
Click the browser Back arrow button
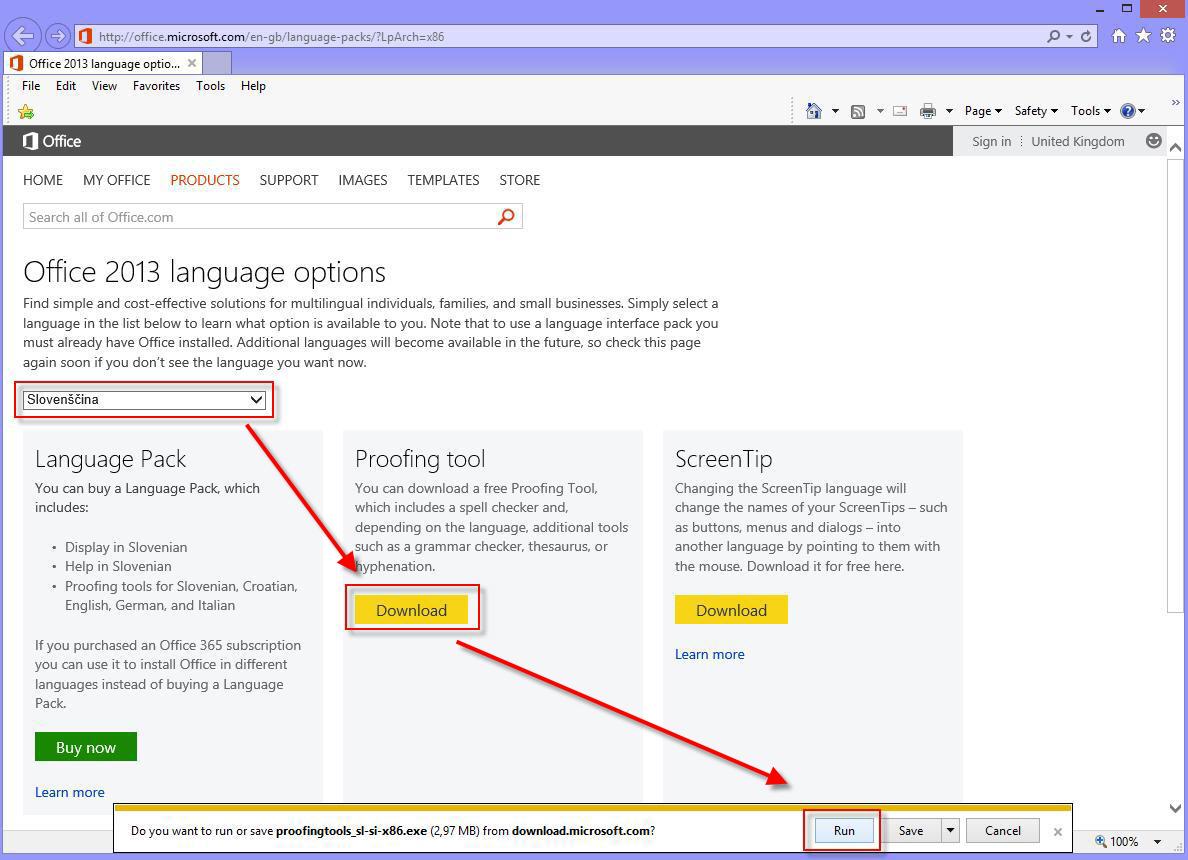point(24,36)
